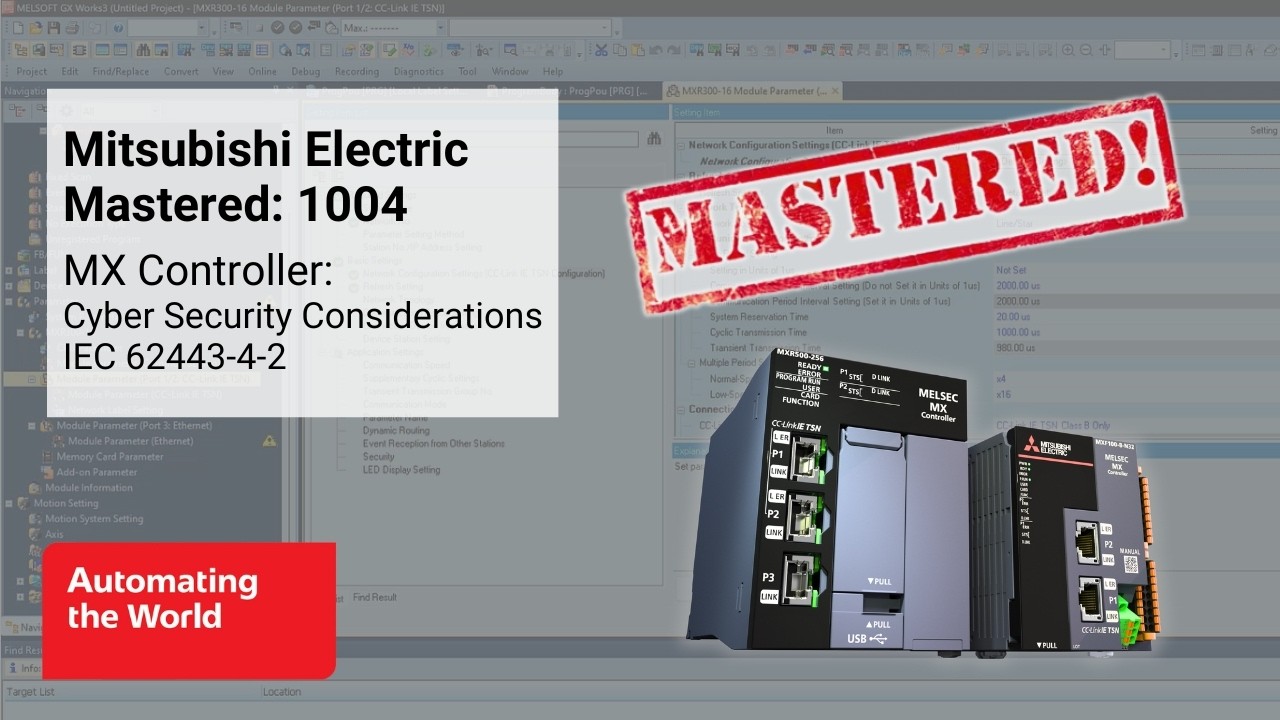Click the Undo arrow icon in the second toolbar
The width and height of the screenshot is (1280, 720).
[x=656, y=50]
